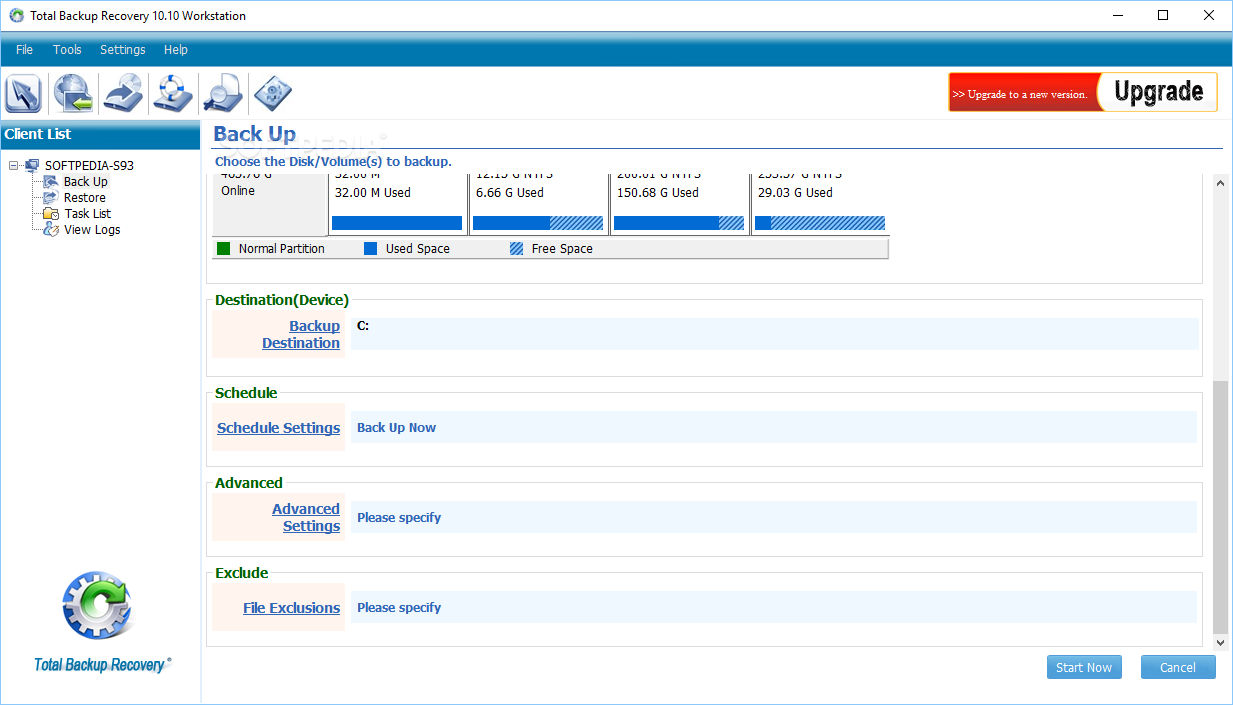Select the partition with 32.00 M Used
The width and height of the screenshot is (1233, 705).
(397, 204)
